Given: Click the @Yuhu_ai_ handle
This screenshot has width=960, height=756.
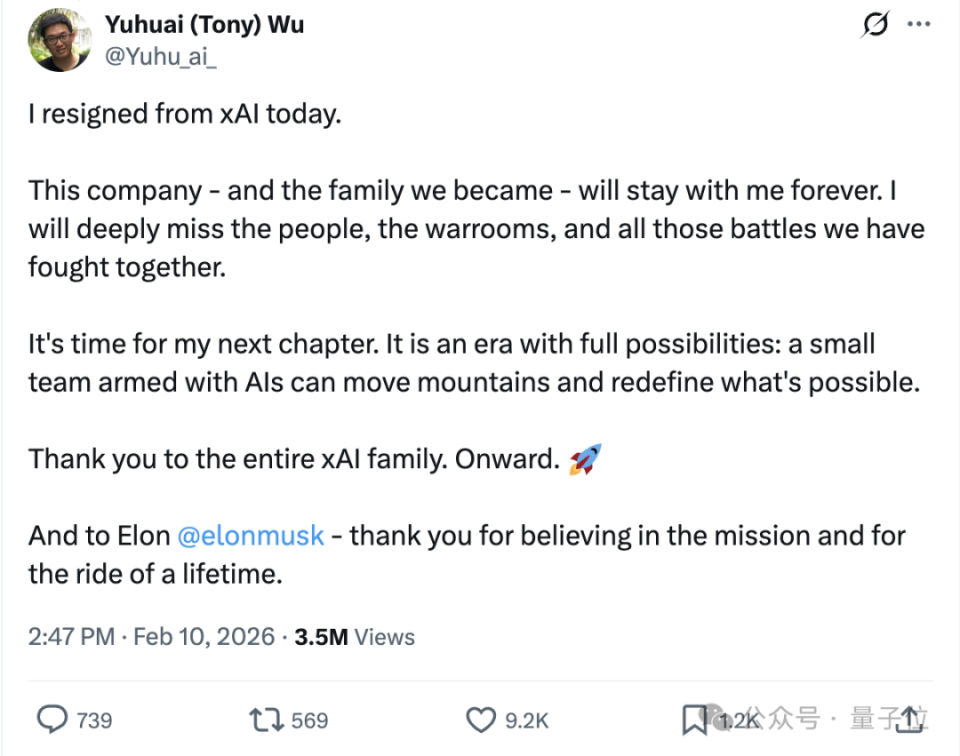Looking at the screenshot, I should tap(160, 57).
